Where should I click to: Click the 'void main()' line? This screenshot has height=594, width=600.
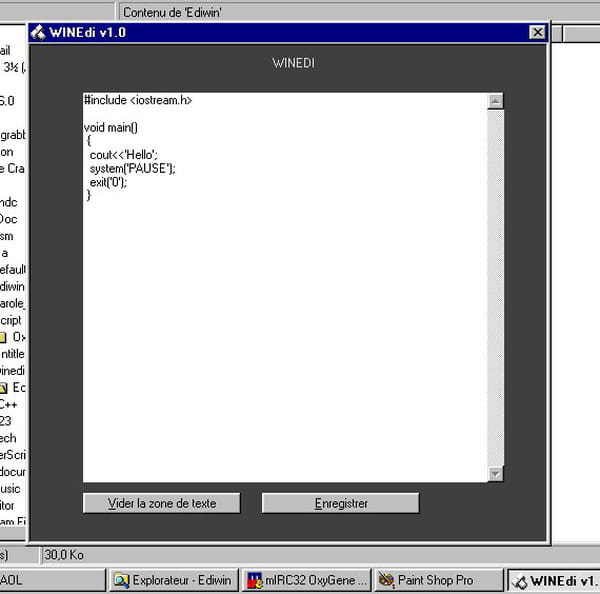(111, 127)
